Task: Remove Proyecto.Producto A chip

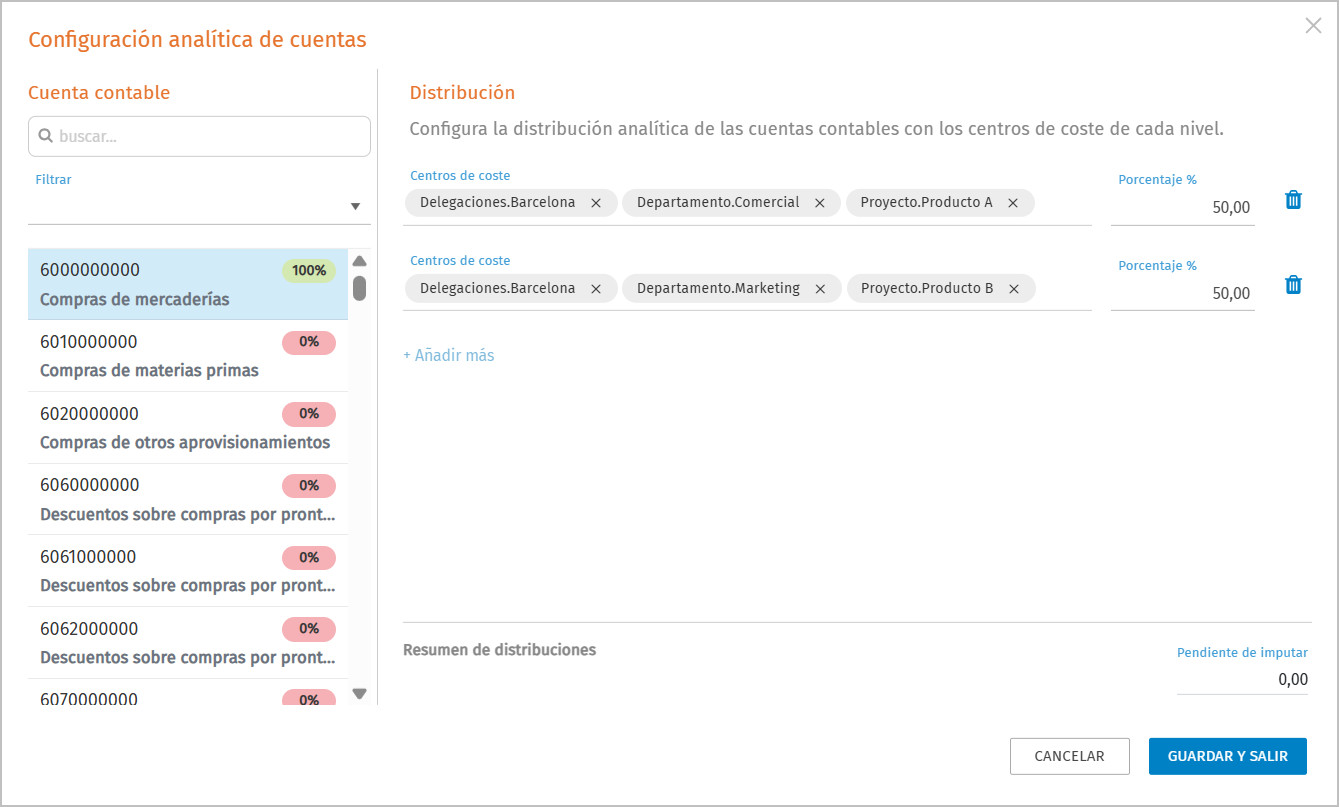Action: [1013, 203]
